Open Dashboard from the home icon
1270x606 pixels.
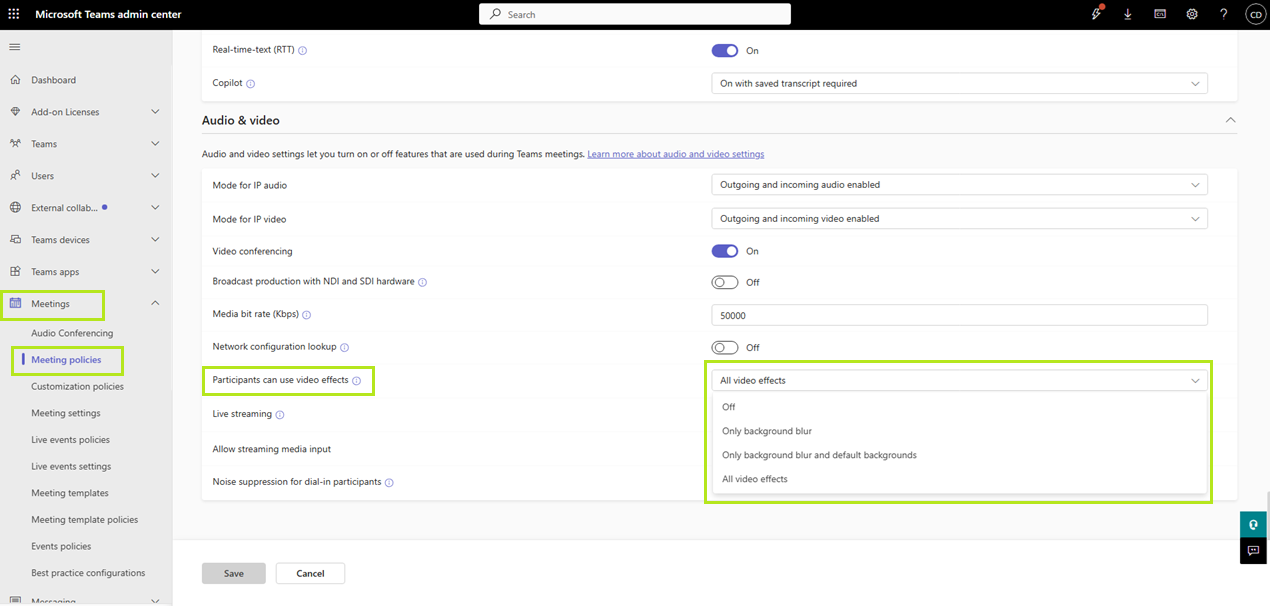point(15,80)
